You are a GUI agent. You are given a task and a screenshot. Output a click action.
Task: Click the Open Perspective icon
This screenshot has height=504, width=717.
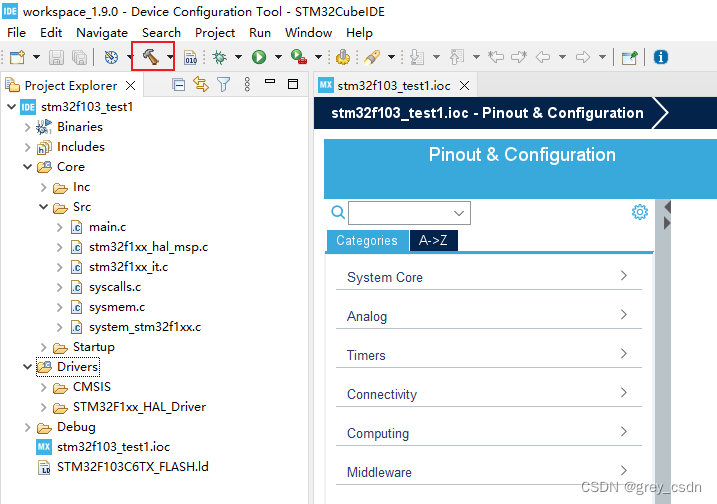point(630,58)
